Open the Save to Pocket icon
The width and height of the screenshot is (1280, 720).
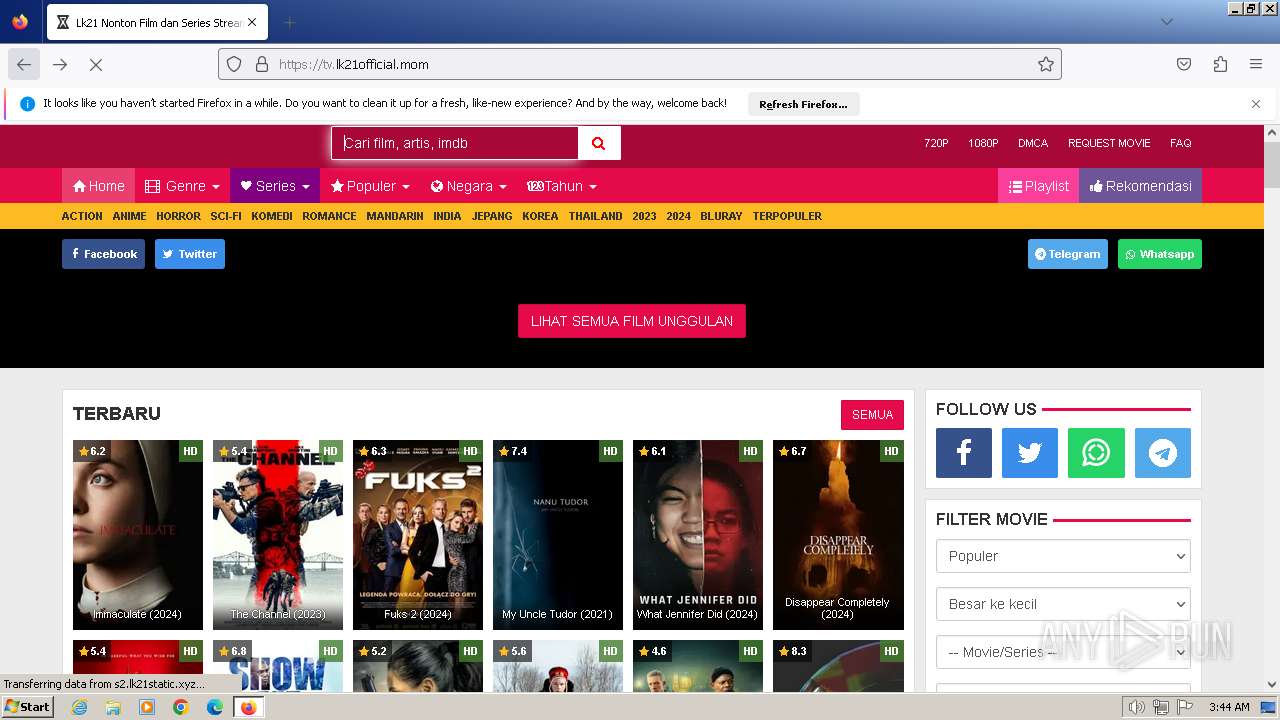tap(1184, 64)
